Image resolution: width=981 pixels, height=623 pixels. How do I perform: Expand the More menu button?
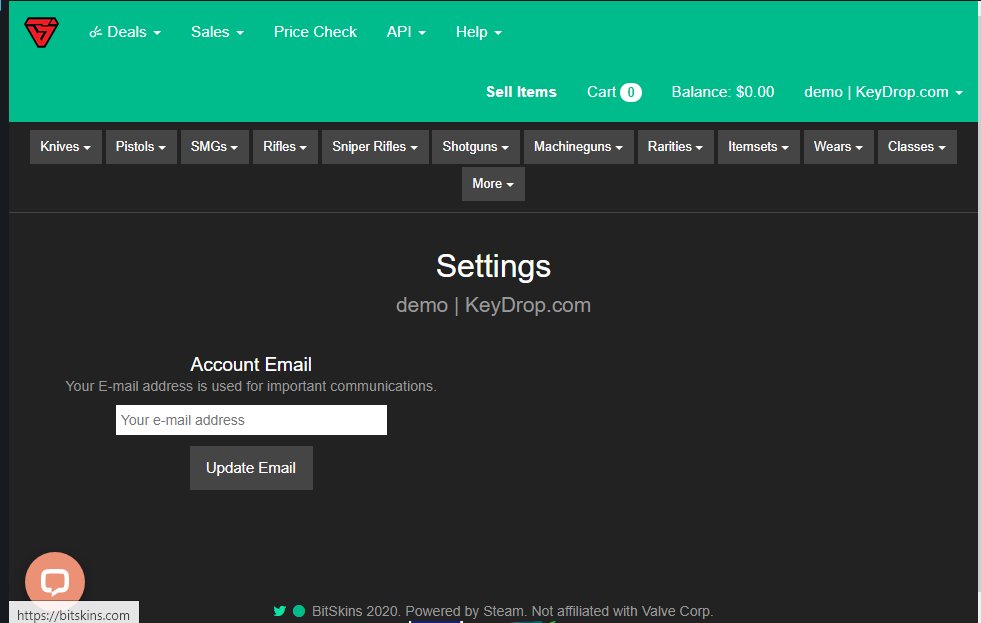493,184
